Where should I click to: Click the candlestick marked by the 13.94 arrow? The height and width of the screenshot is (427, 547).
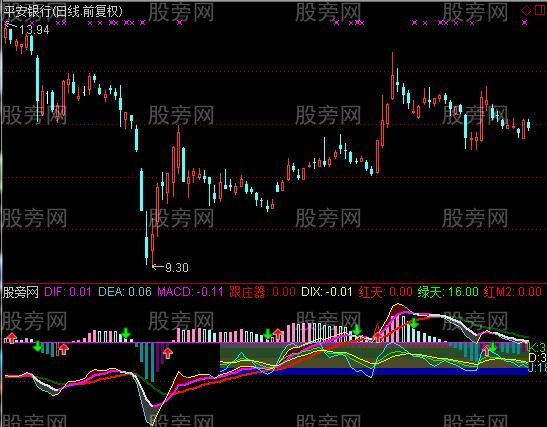click(x=6, y=33)
